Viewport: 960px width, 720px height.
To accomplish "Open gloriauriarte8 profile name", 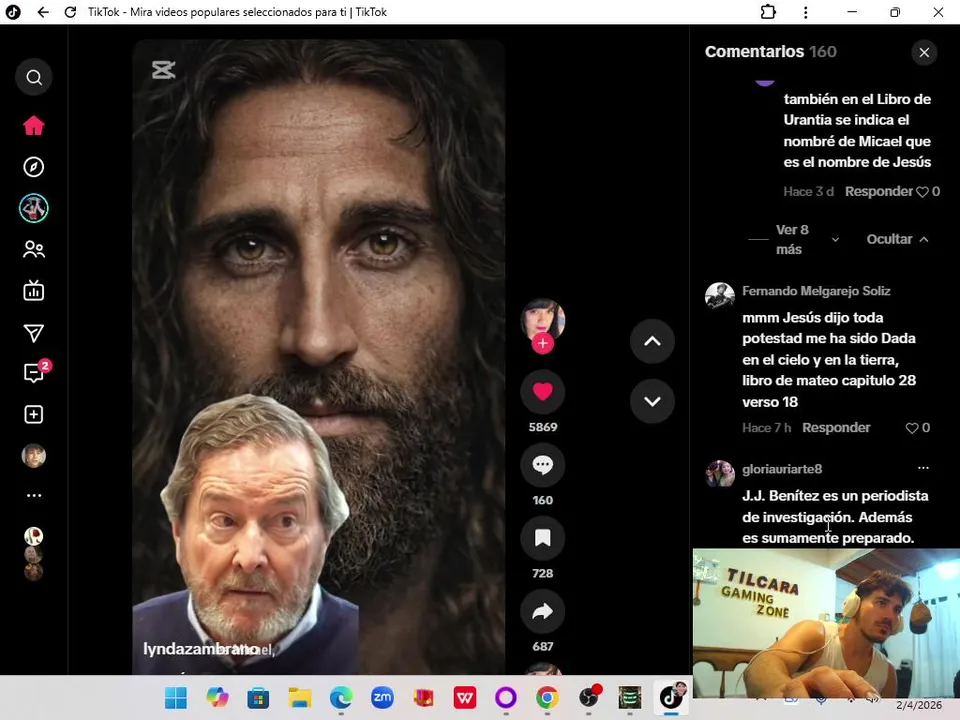I will [x=782, y=469].
